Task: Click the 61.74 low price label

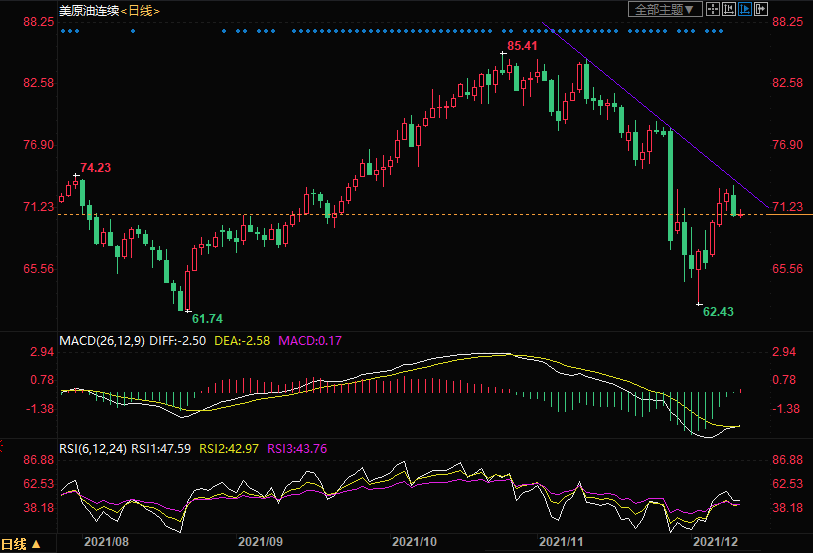Action: click(206, 318)
